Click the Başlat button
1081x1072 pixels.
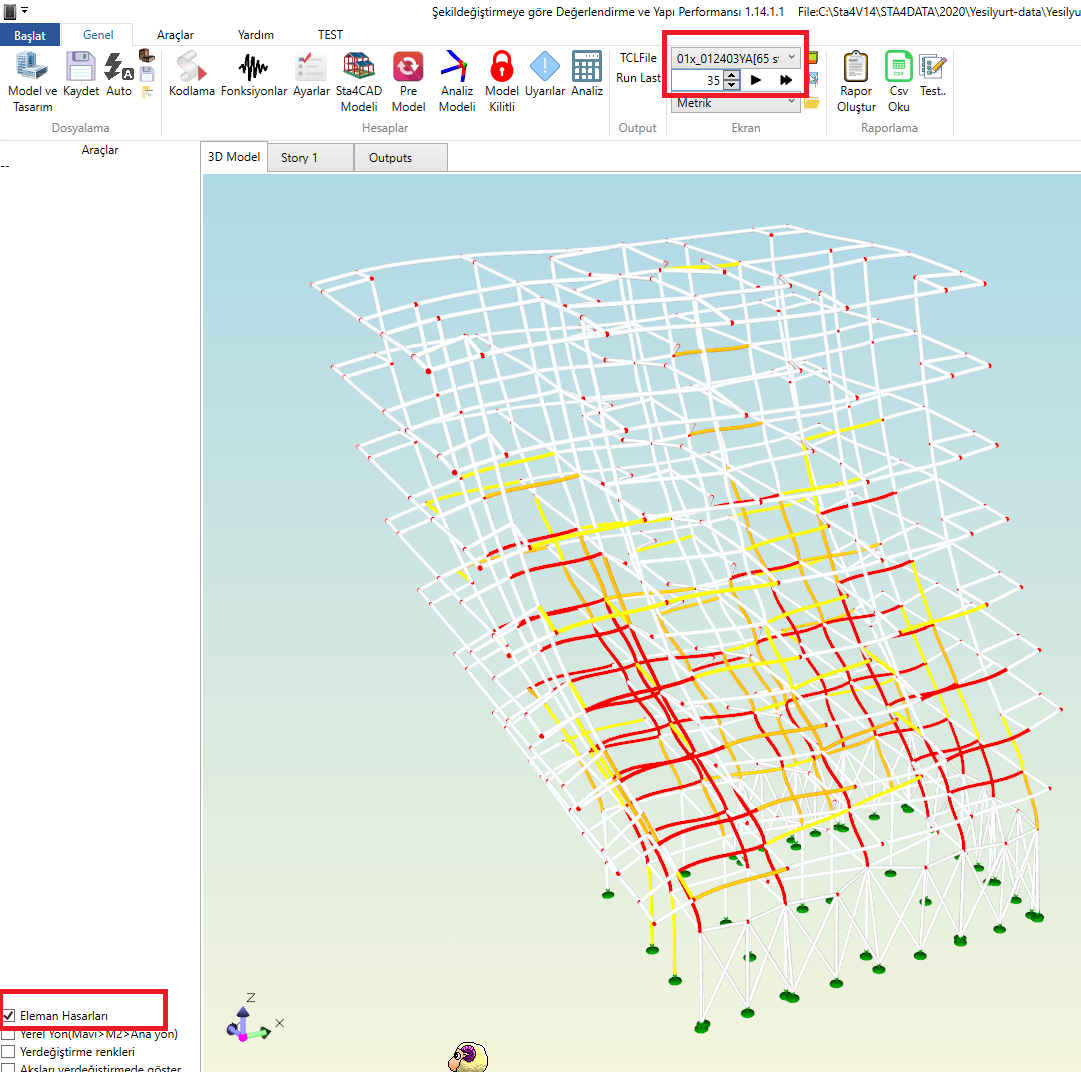pyautogui.click(x=30, y=35)
